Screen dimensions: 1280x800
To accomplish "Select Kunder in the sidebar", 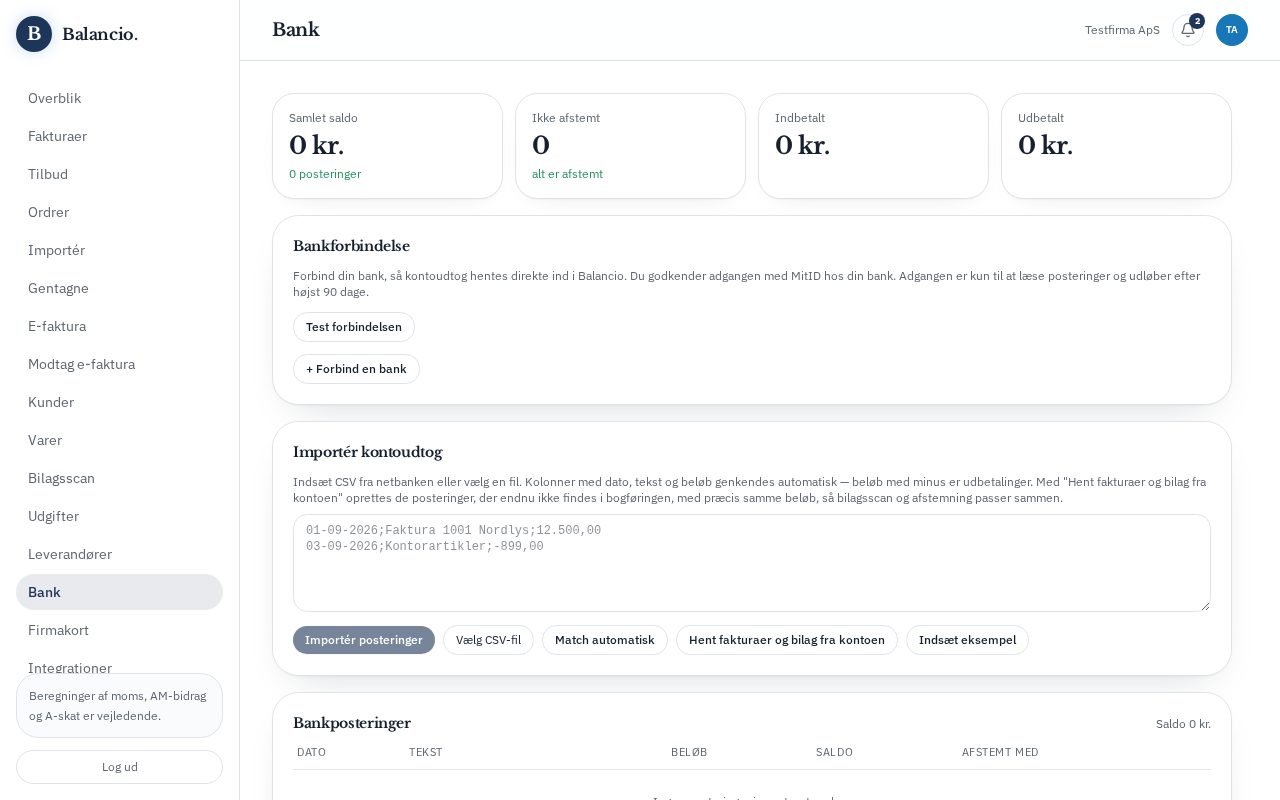I will [x=119, y=402].
